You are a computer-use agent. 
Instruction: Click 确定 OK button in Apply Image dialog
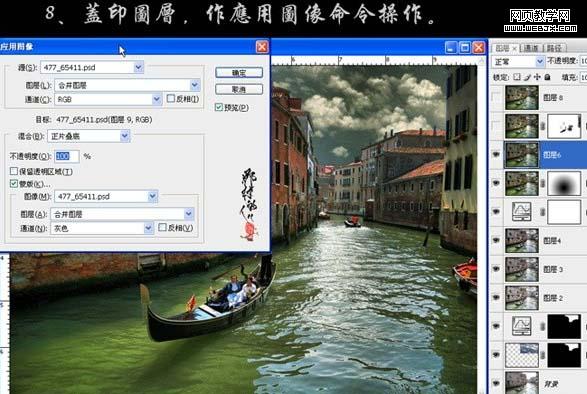coord(239,73)
